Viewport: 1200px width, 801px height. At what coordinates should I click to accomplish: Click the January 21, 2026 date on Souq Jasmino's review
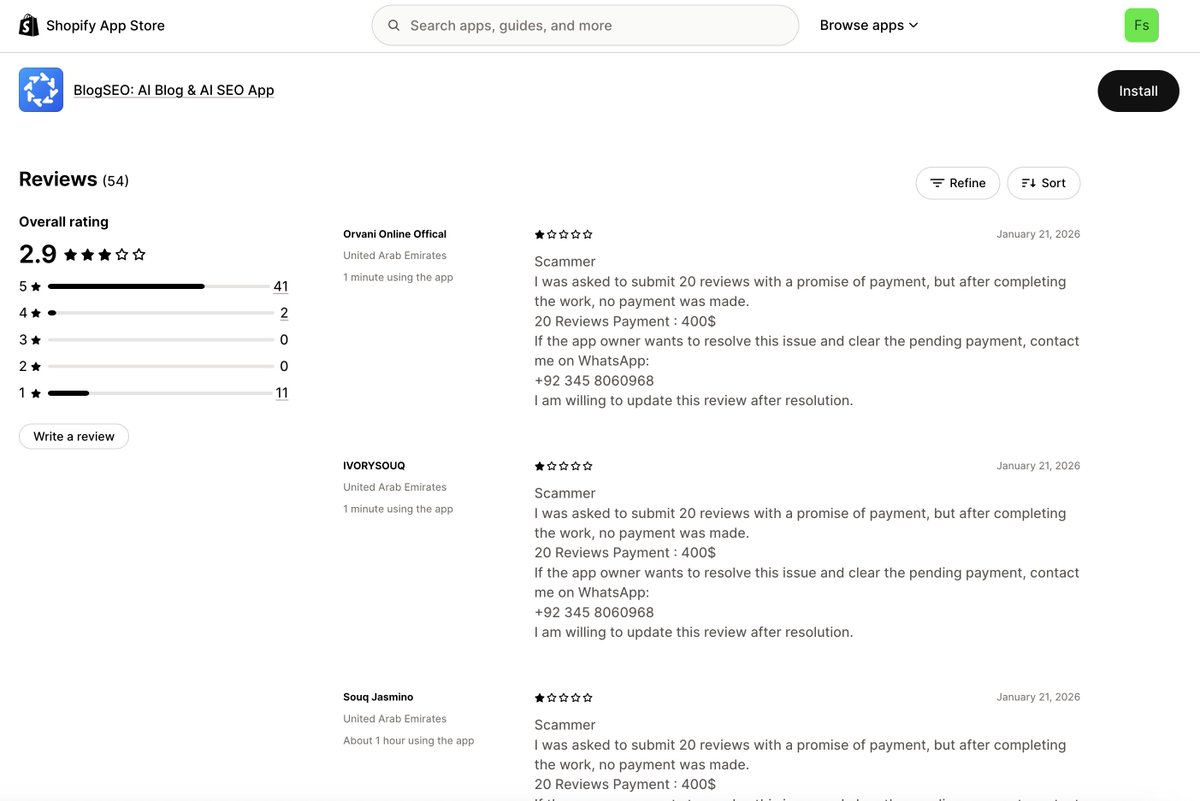(1038, 697)
